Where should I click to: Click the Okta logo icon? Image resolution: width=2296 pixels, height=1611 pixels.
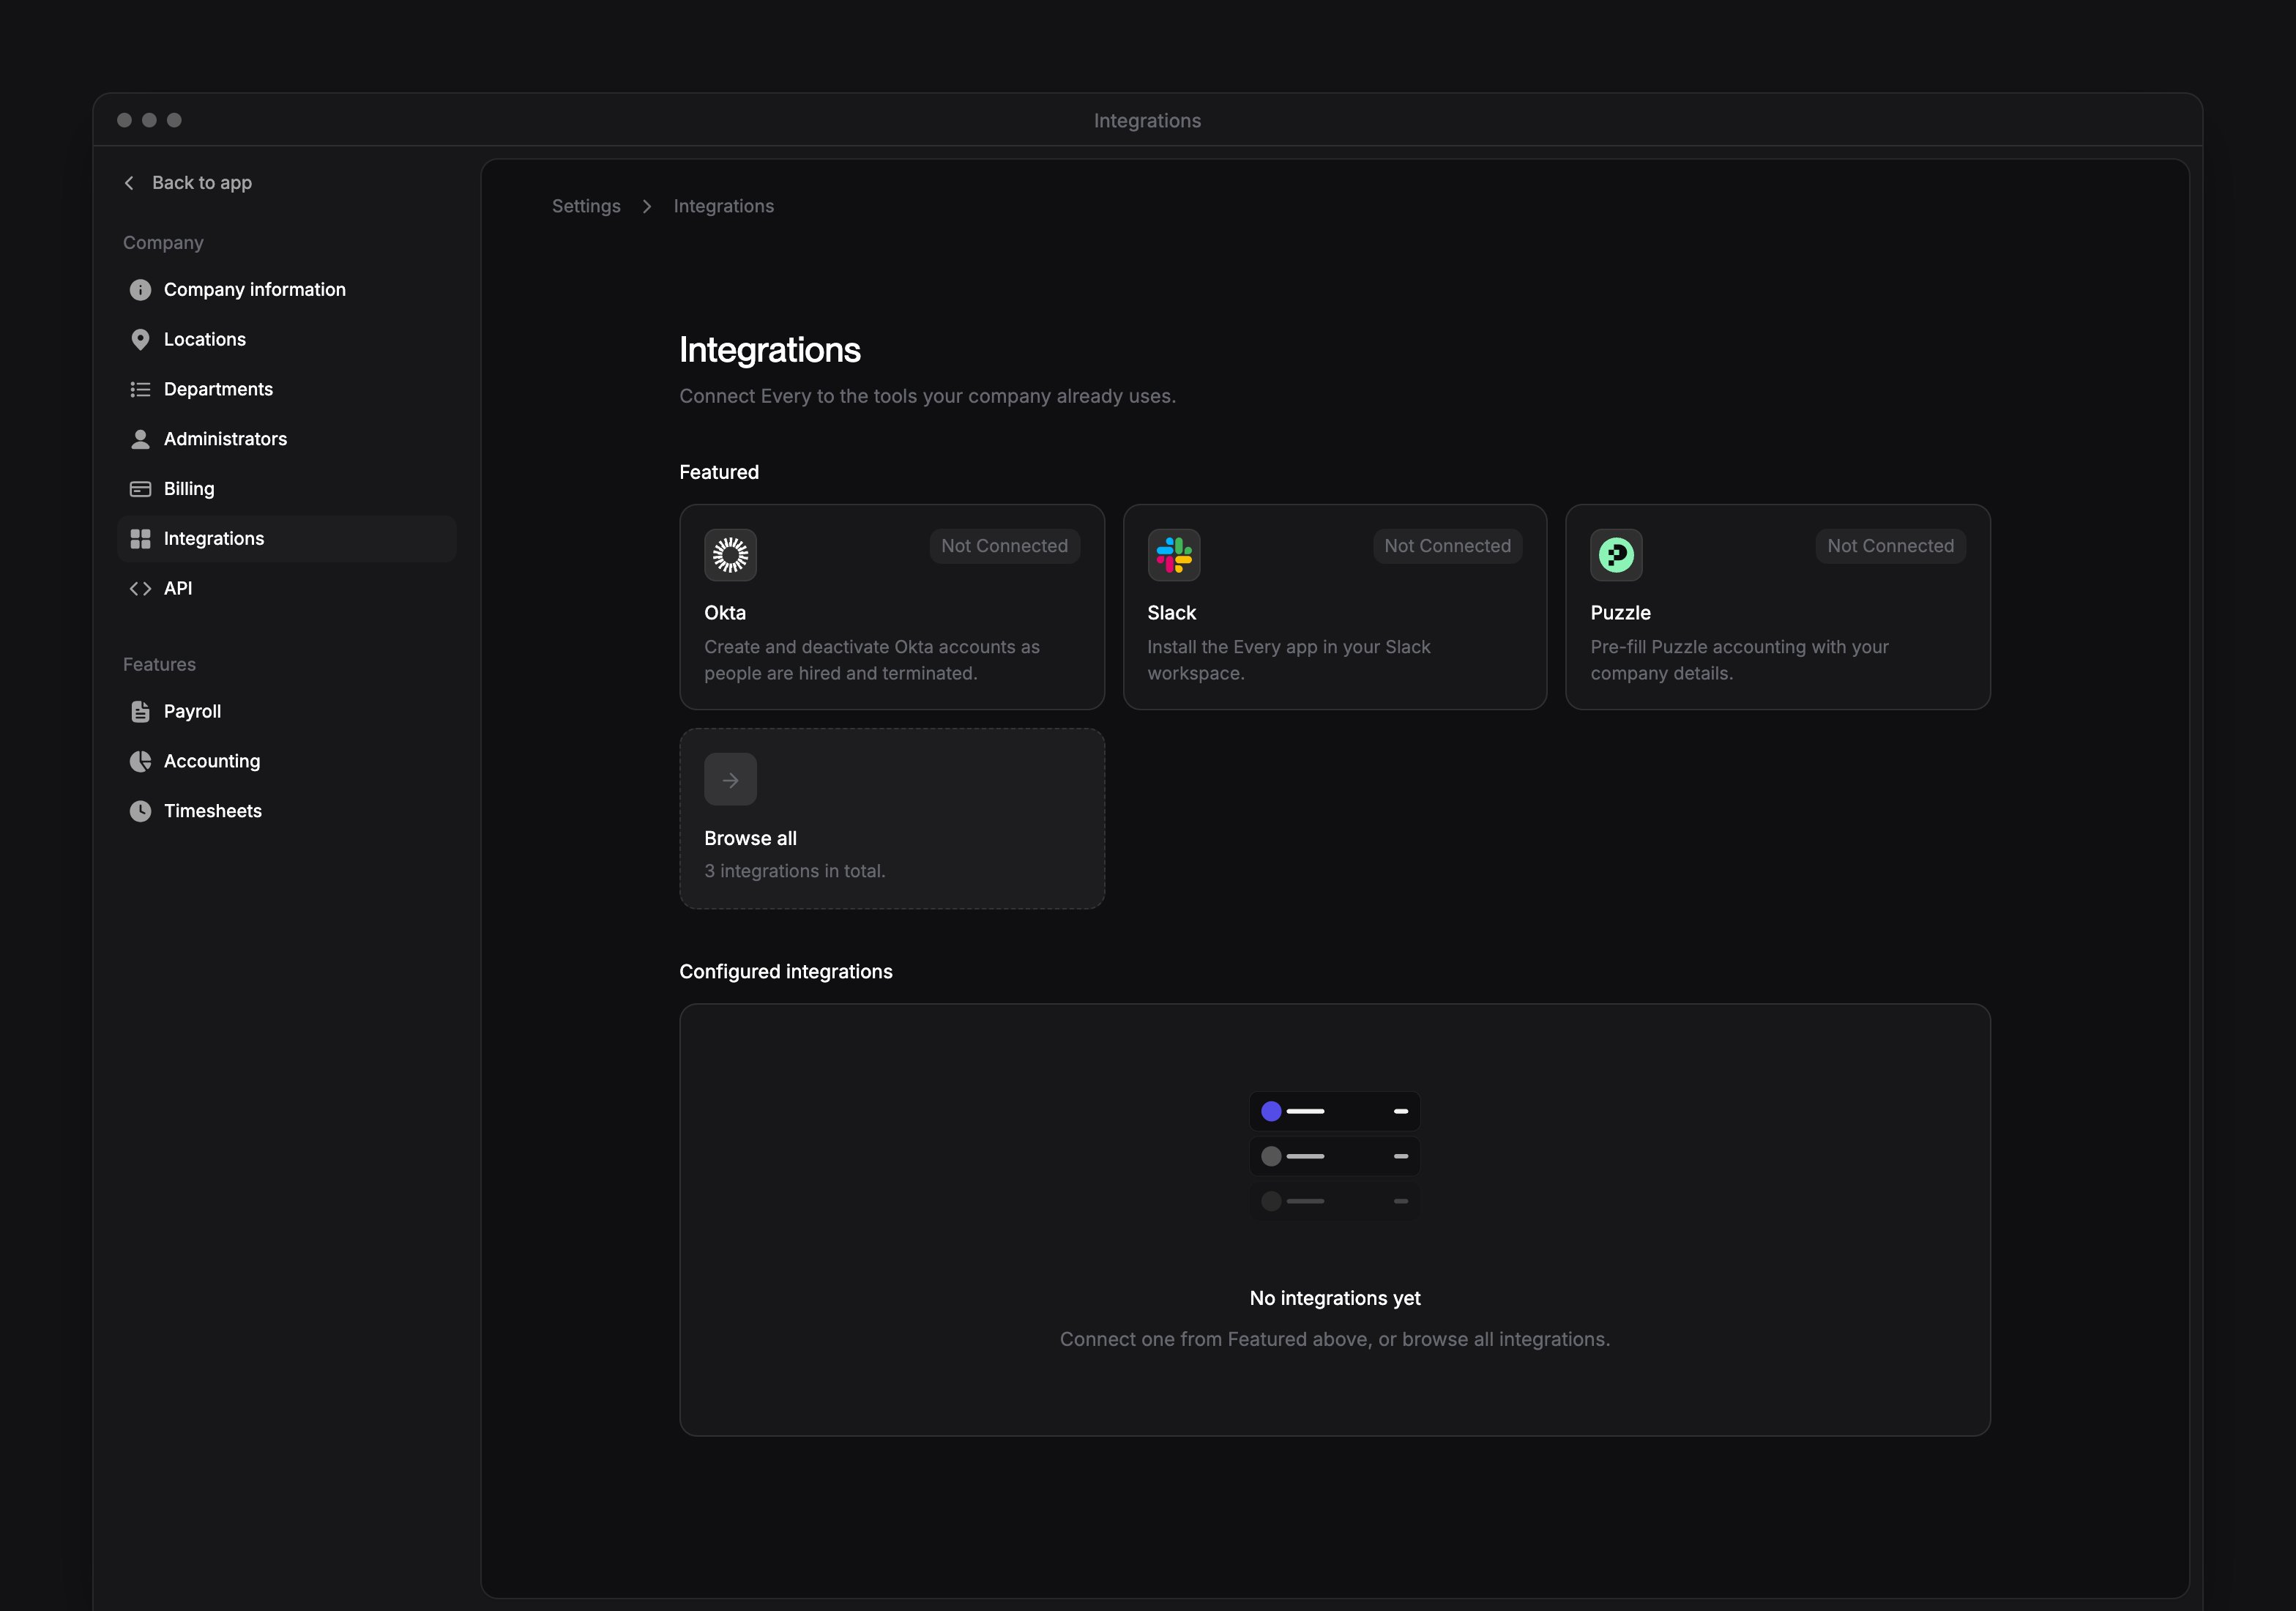click(x=730, y=555)
